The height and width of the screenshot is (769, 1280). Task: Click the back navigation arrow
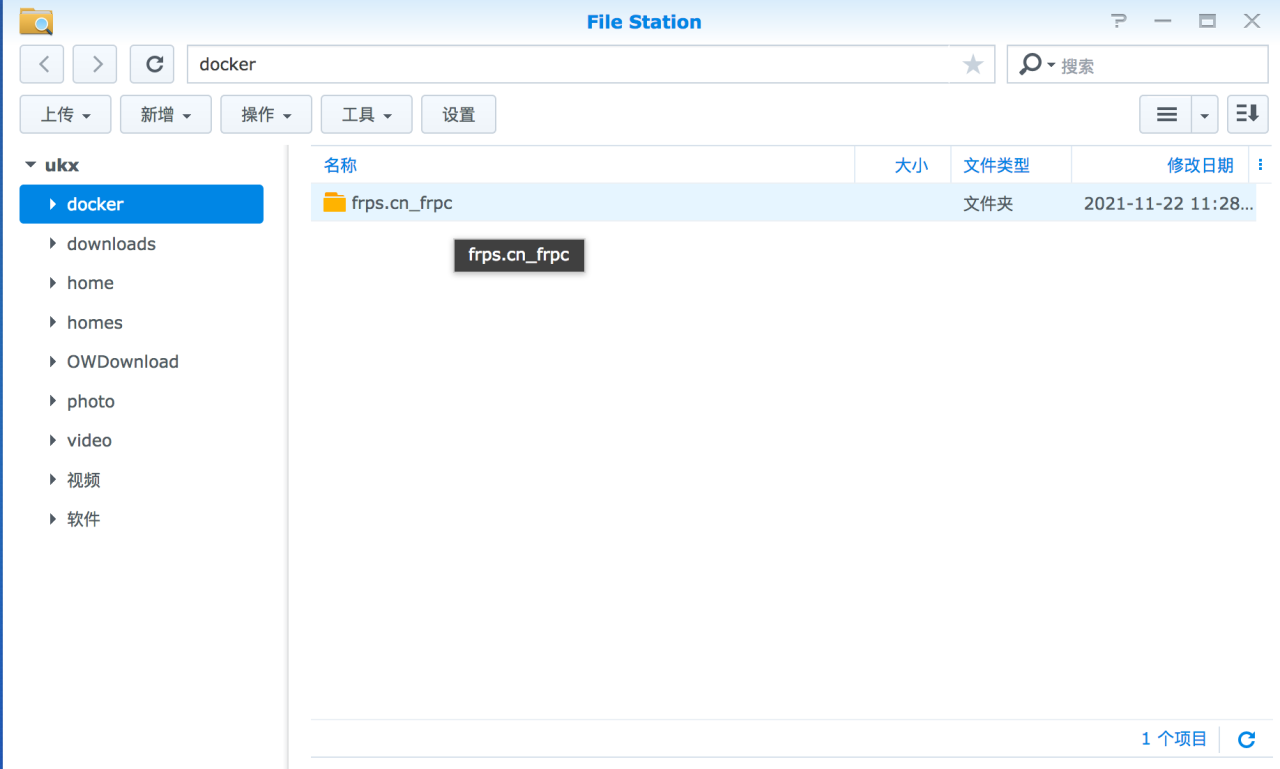(42, 64)
